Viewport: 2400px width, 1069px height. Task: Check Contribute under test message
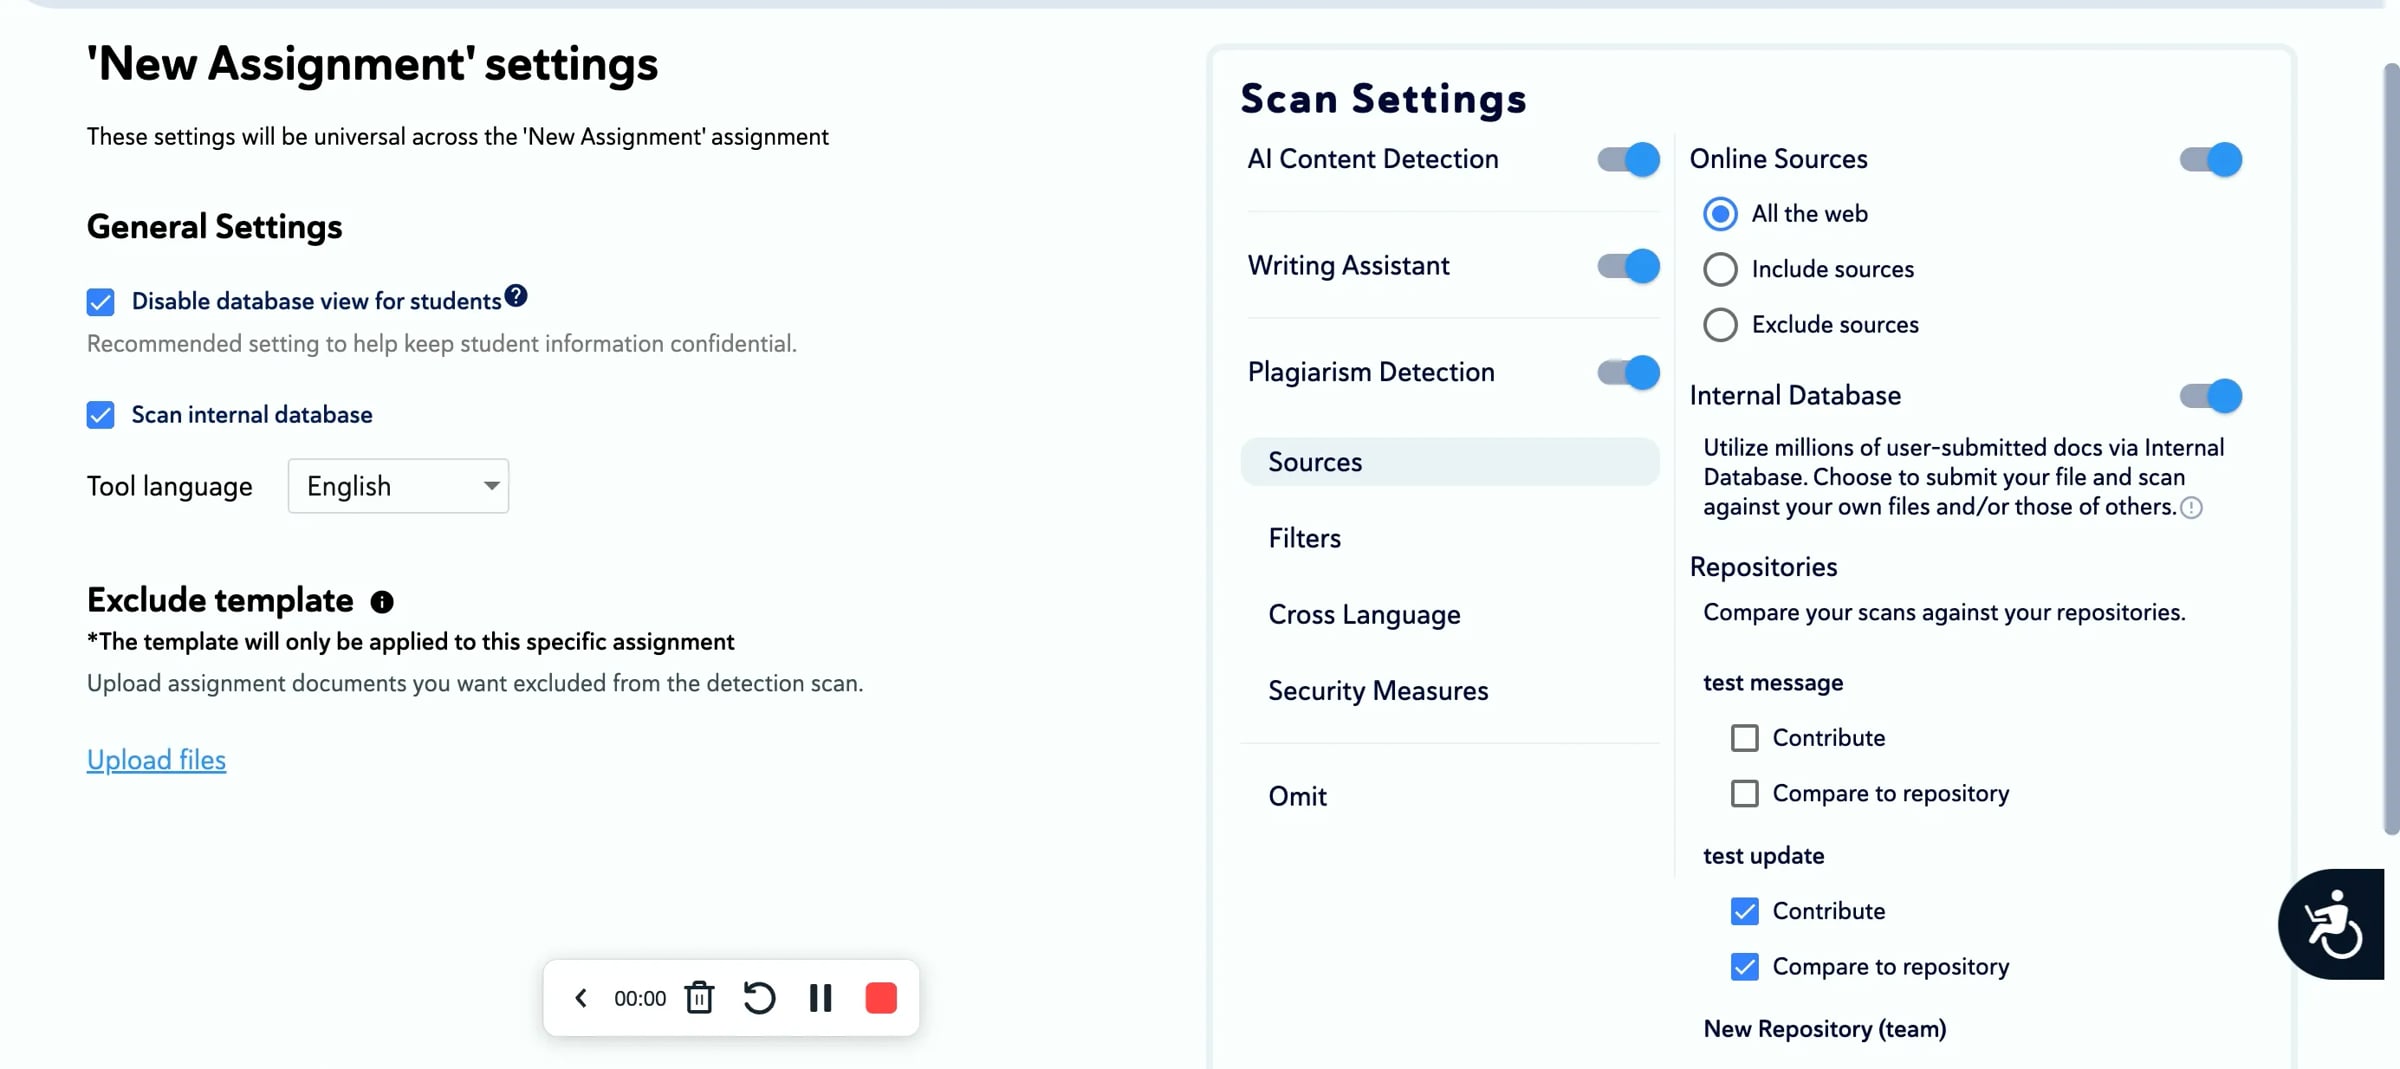(x=1745, y=738)
